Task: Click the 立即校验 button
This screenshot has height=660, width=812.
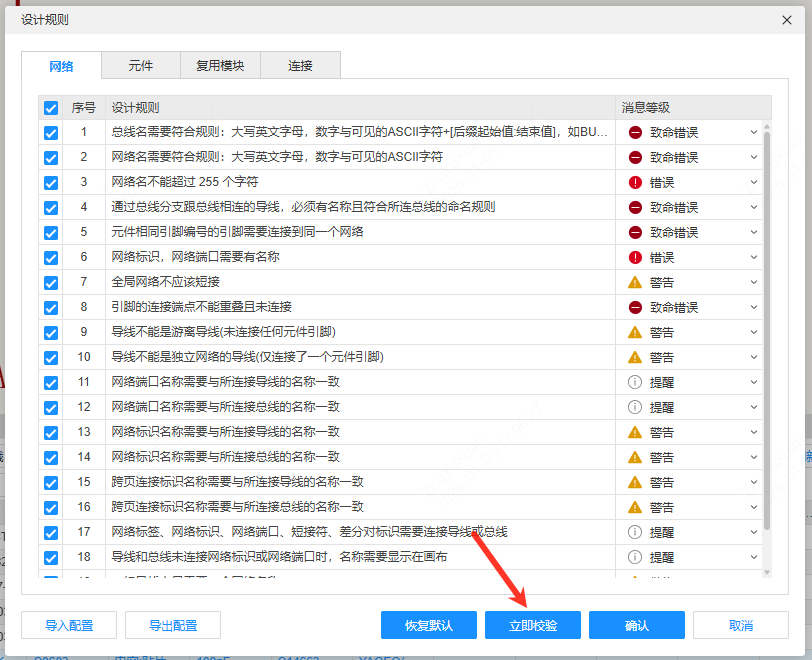Action: [x=532, y=625]
